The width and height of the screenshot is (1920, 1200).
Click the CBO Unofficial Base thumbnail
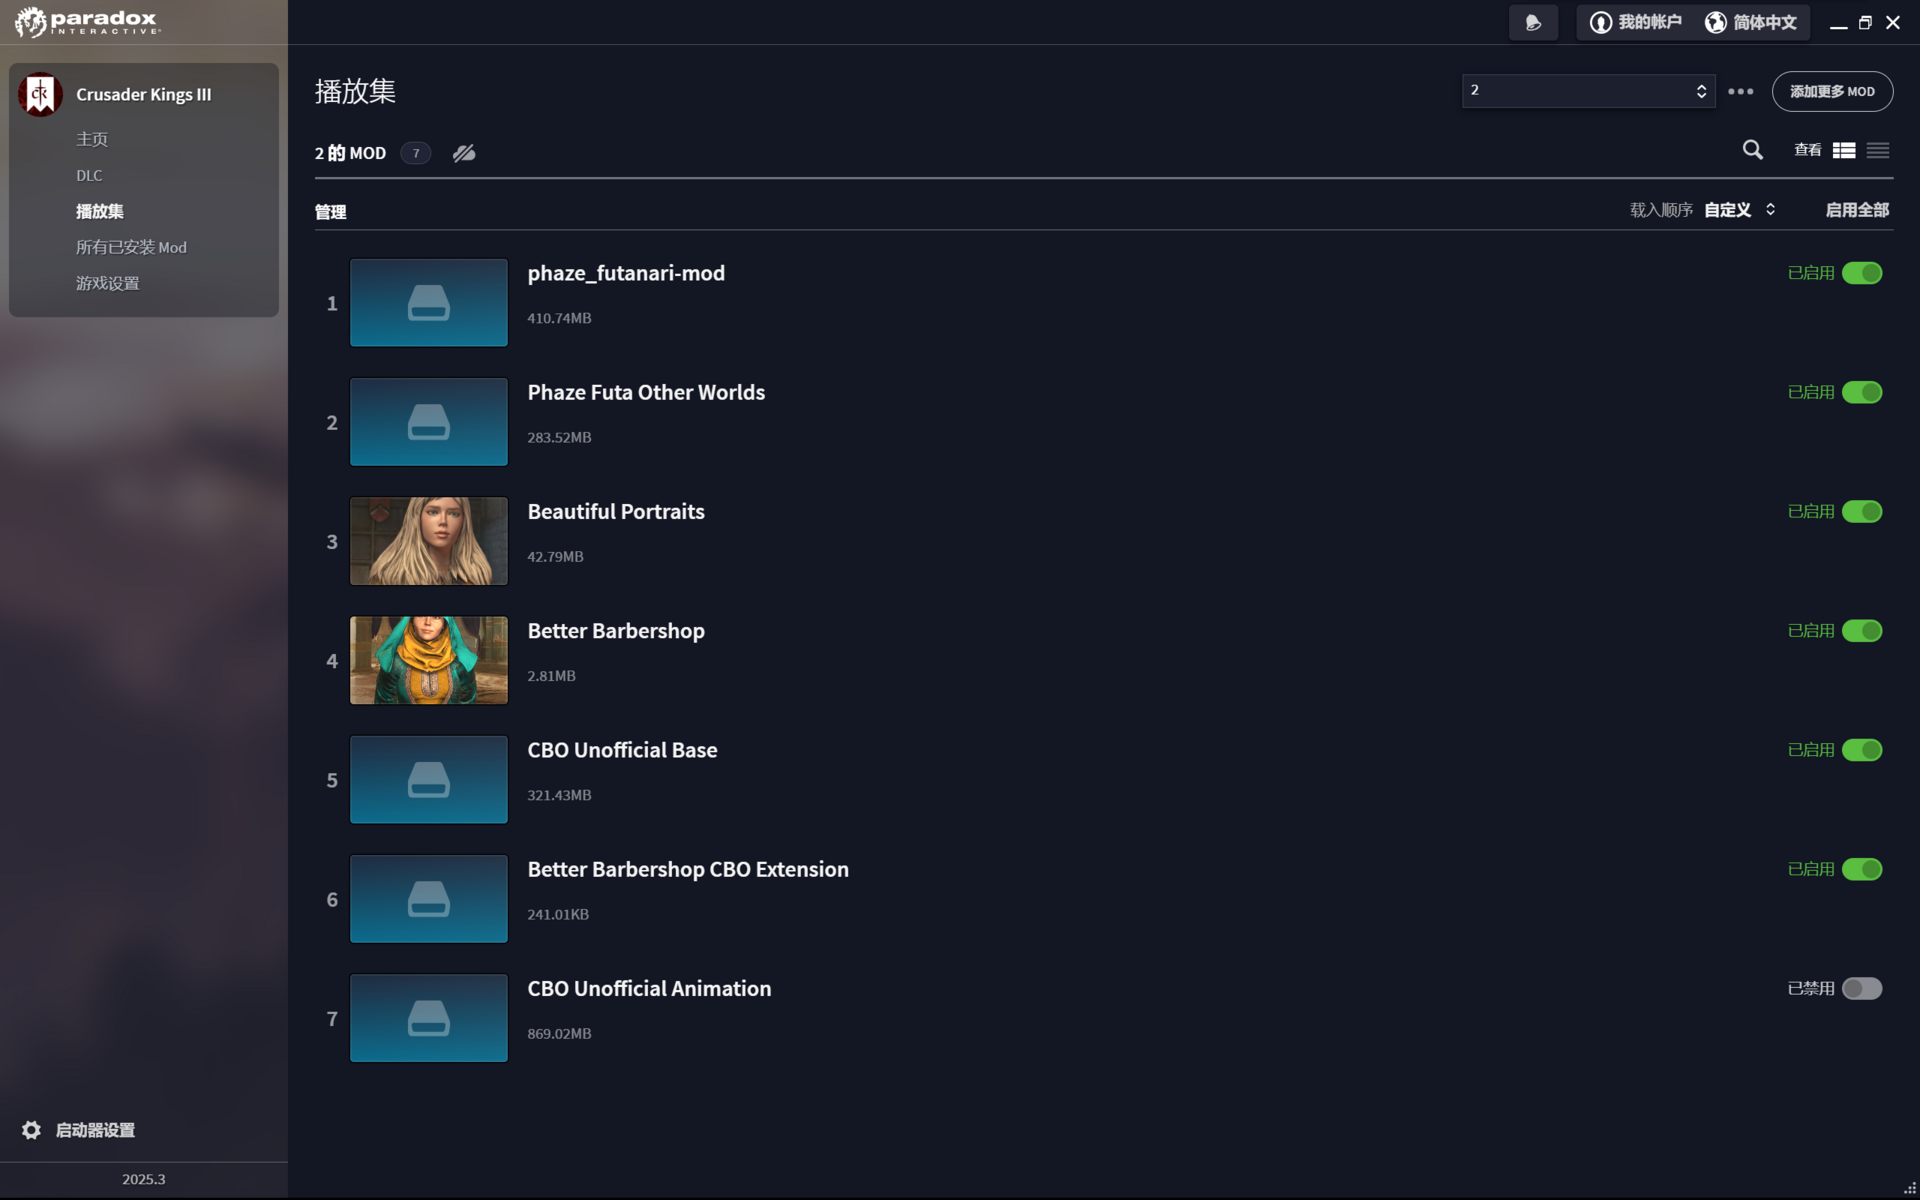tap(429, 780)
